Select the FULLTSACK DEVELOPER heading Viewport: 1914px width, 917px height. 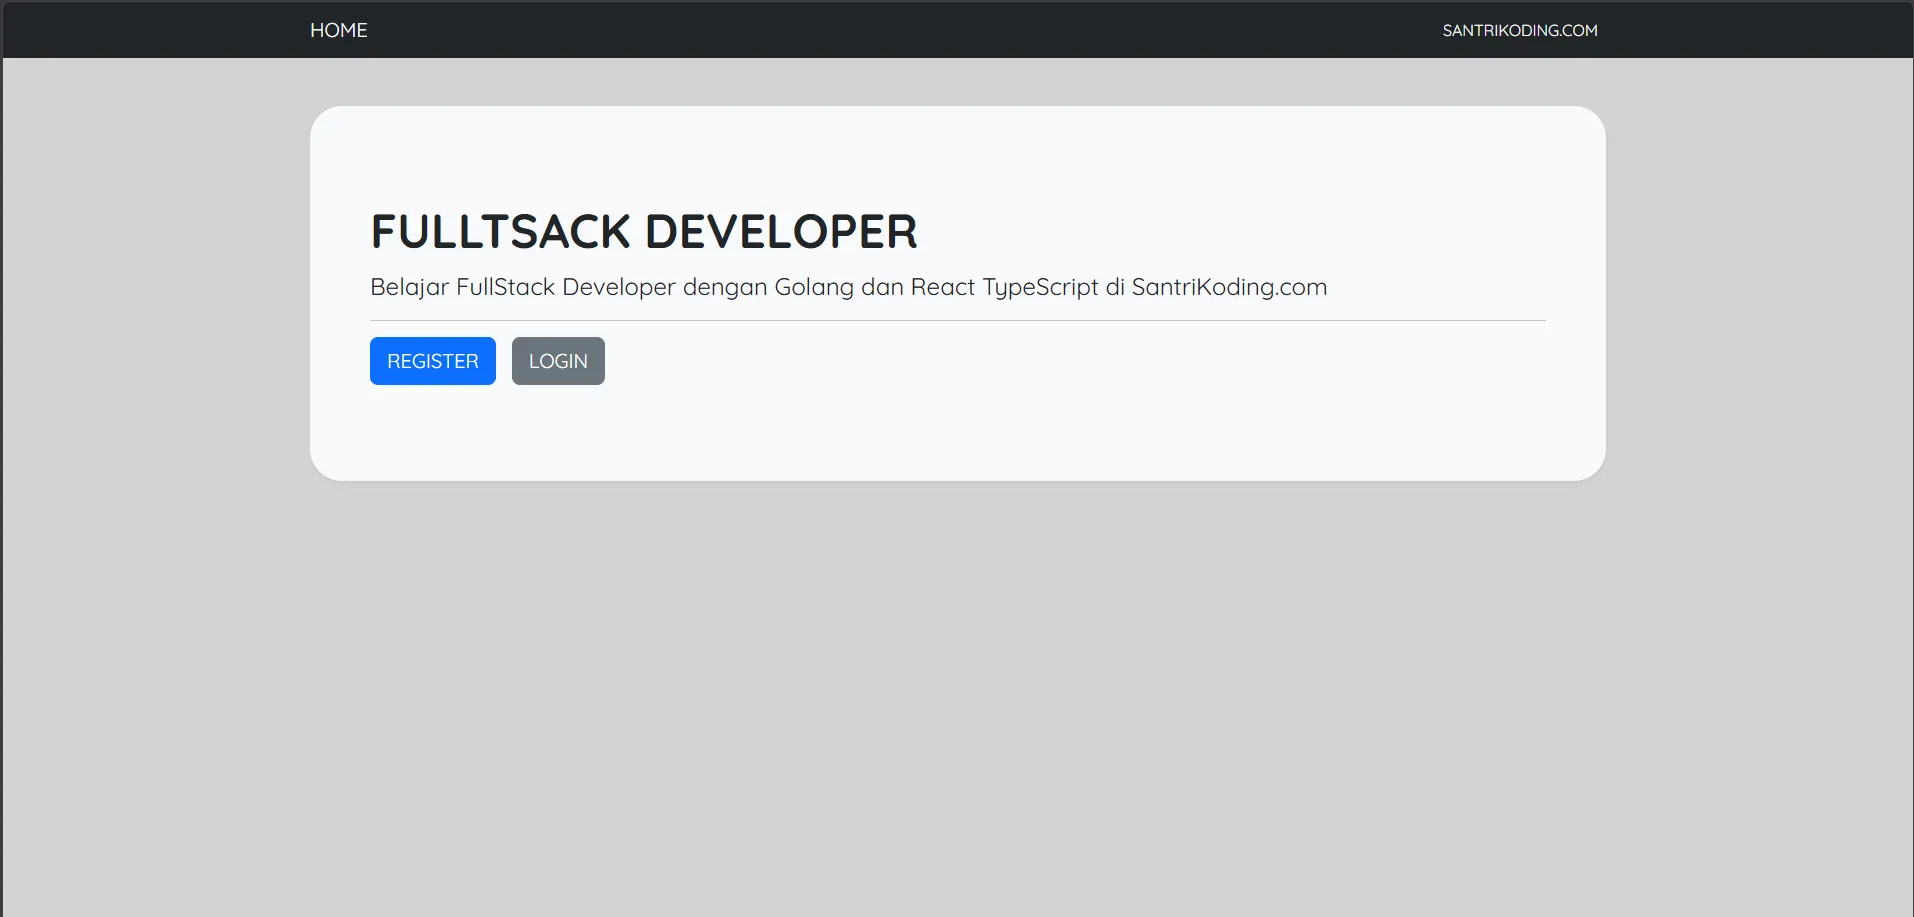pos(644,232)
